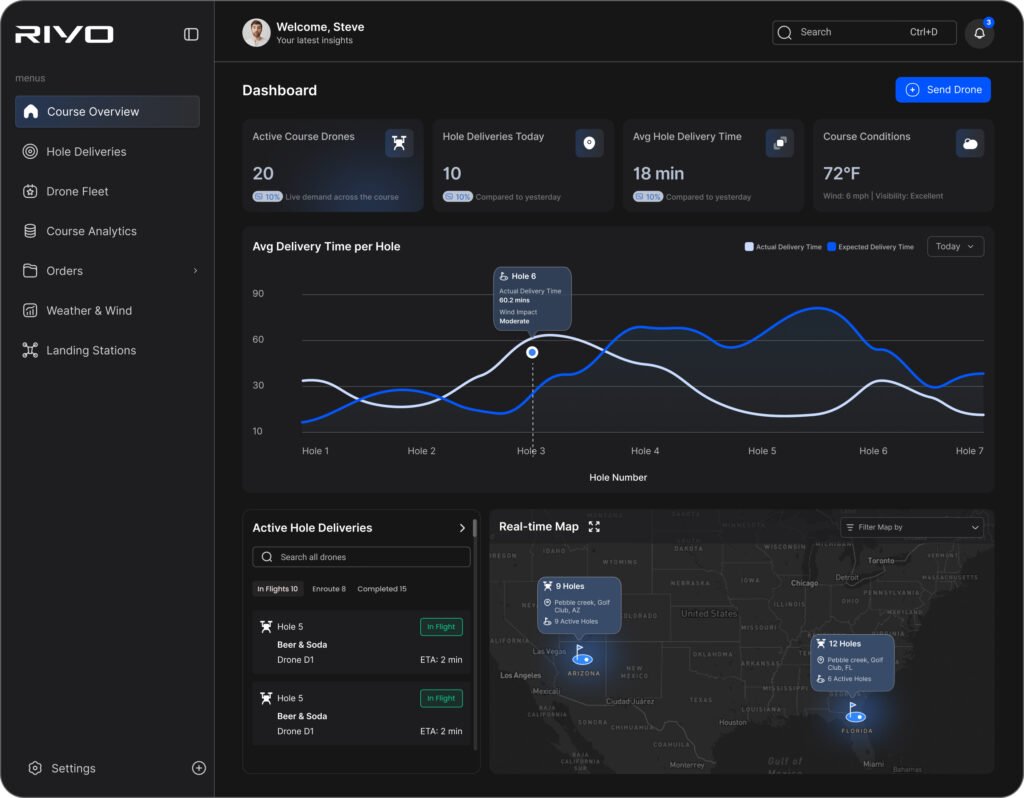Click the Hole 3 data point on chart
1024x798 pixels.
pos(532,352)
